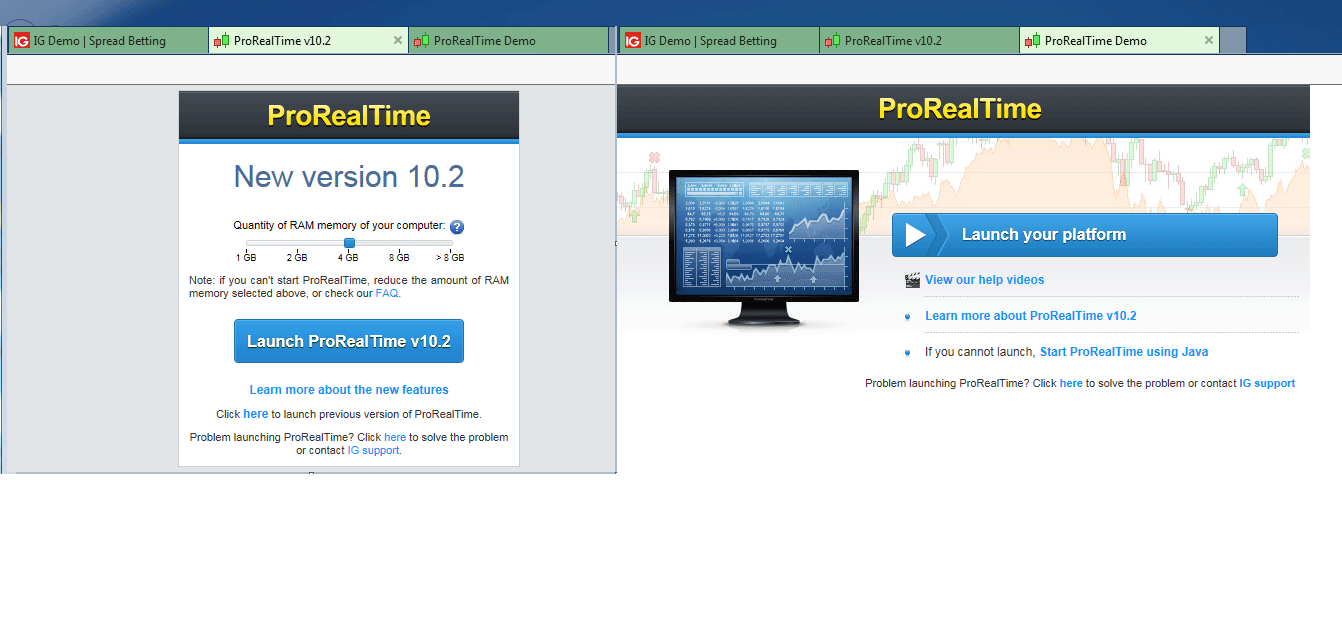Open Learn more about ProRealTime v10.2

click(x=1031, y=315)
